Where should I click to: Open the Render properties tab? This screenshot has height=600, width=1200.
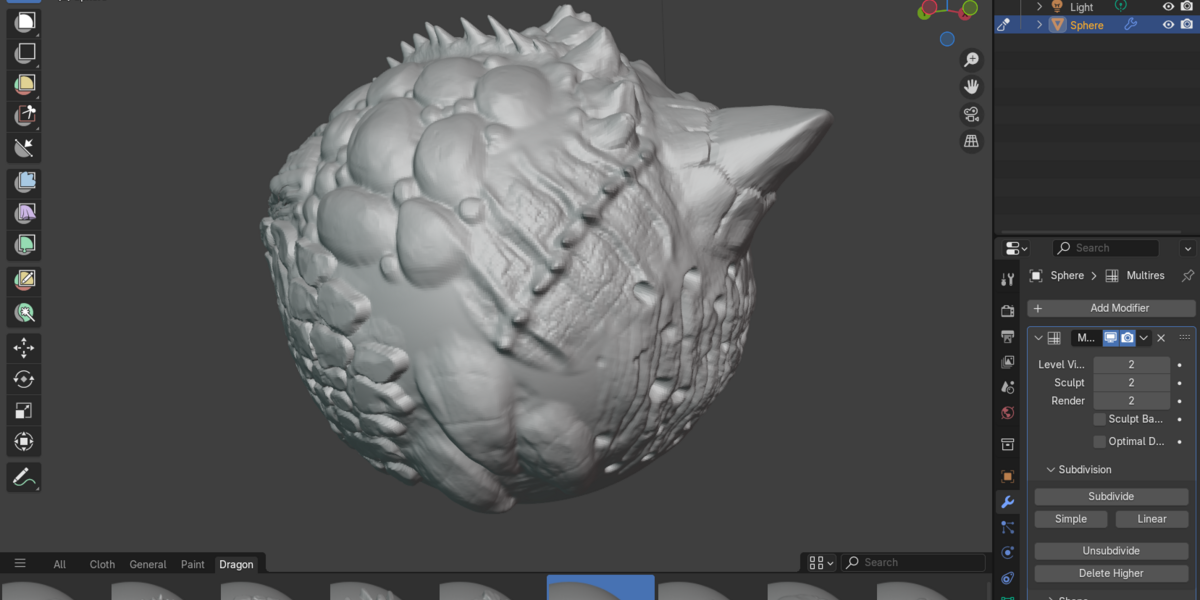pyautogui.click(x=1008, y=310)
